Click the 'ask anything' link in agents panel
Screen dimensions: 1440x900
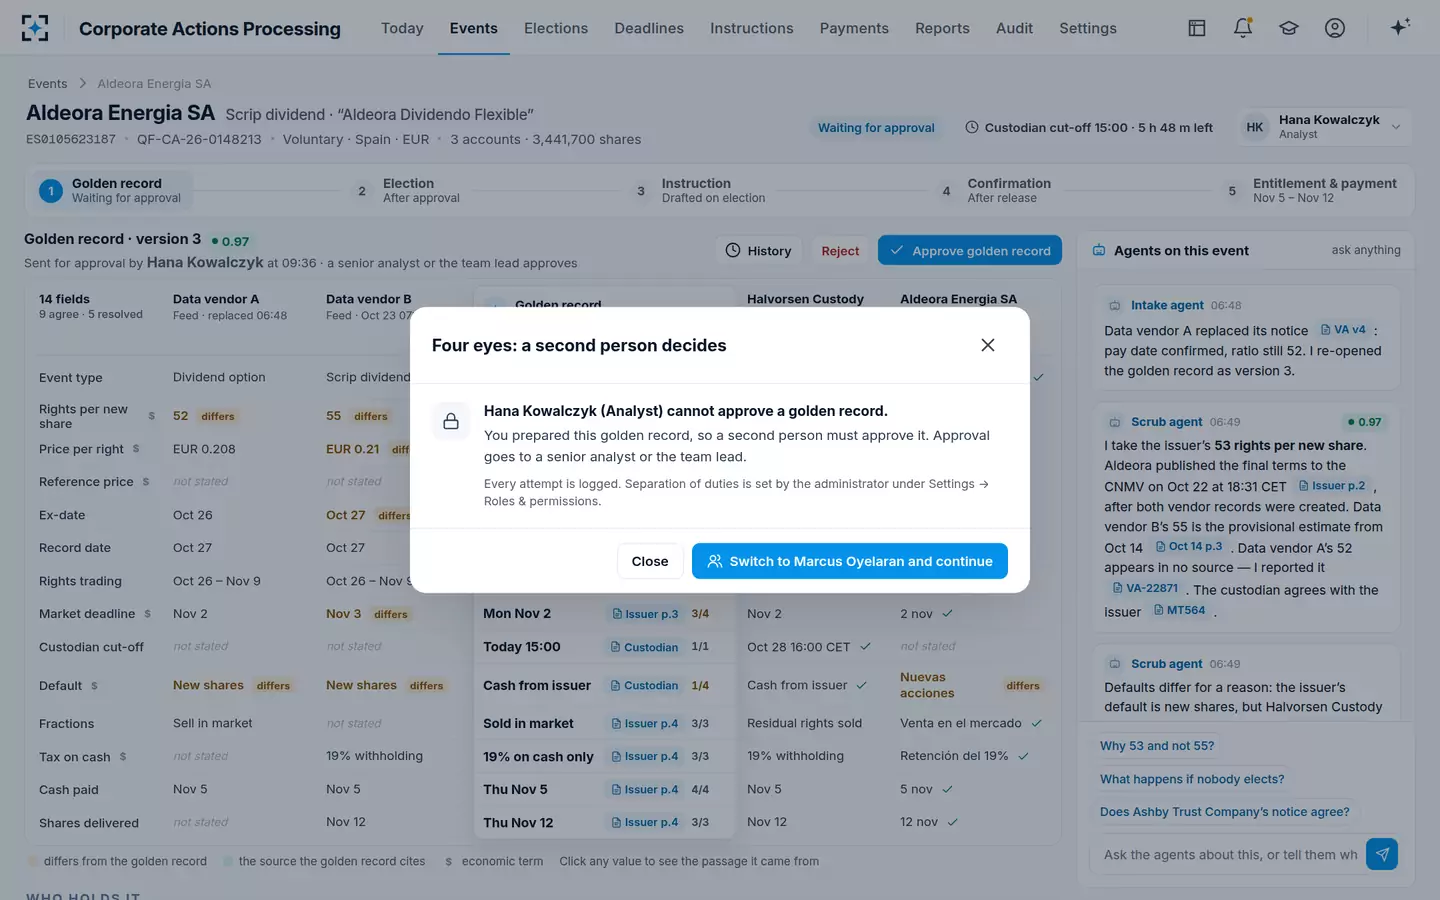[1366, 250]
